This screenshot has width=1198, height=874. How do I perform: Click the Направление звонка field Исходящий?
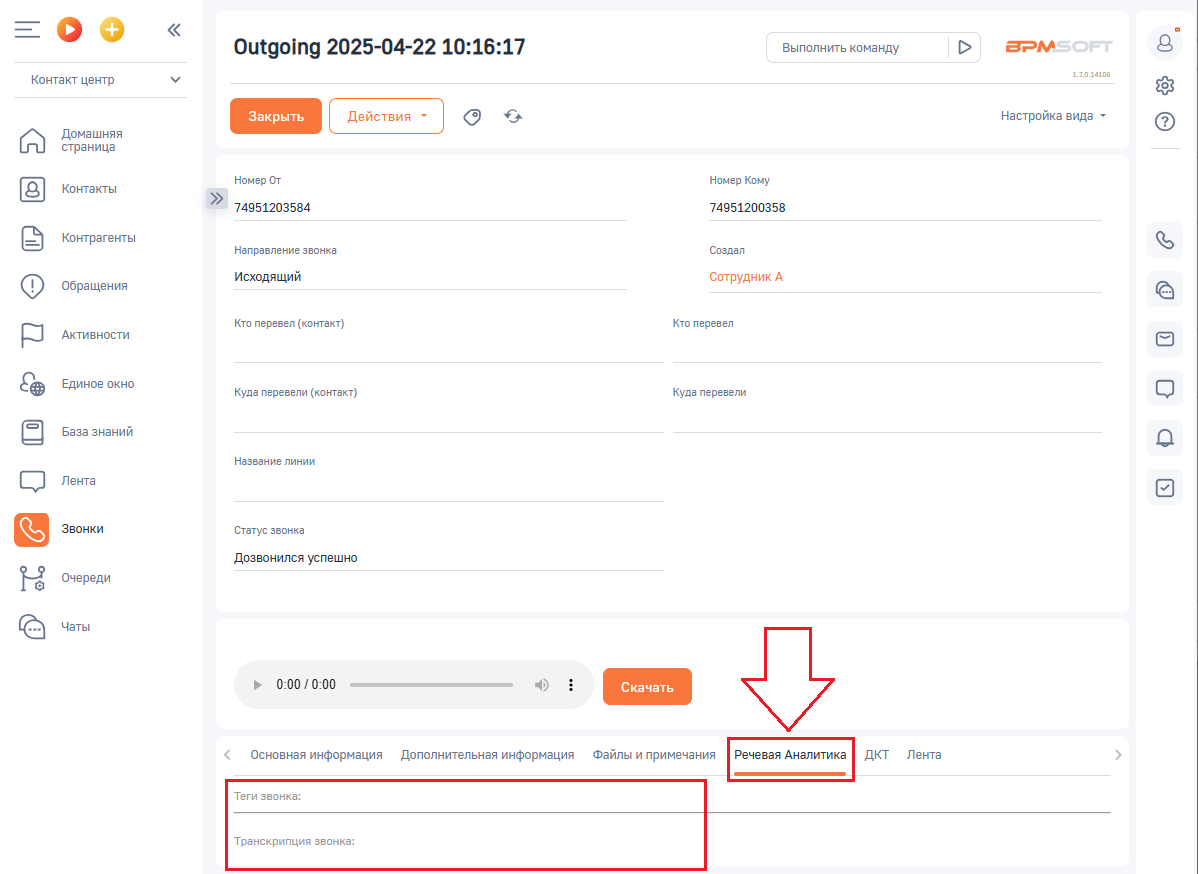430,277
